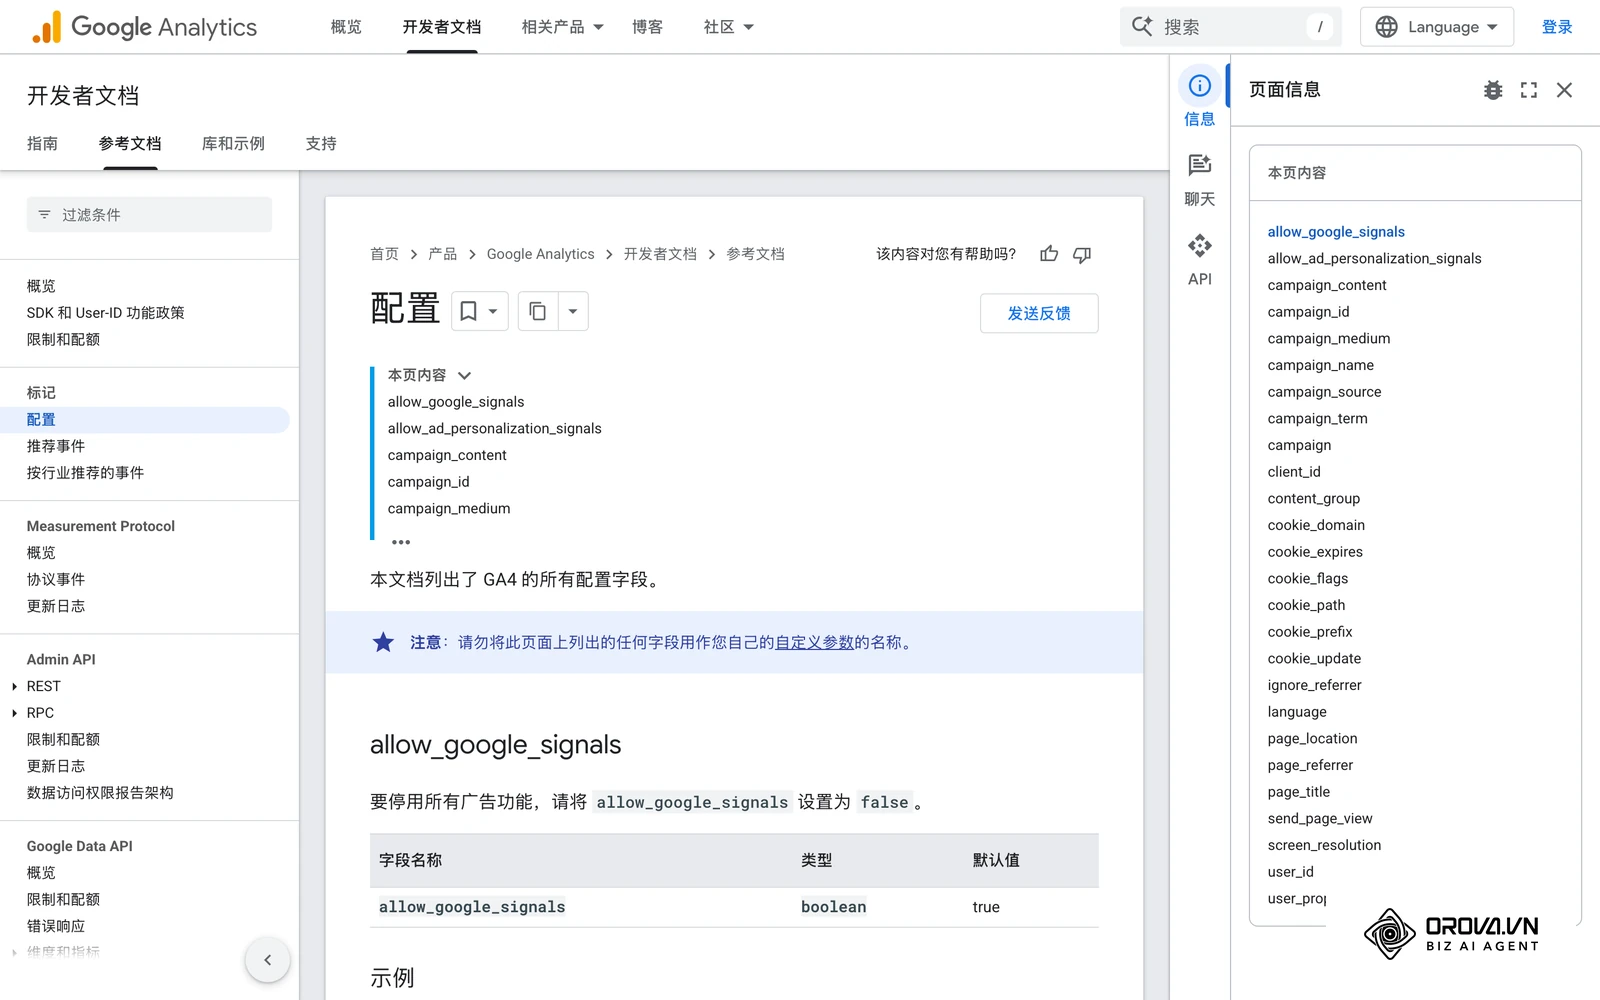Close the 页面信息 panel

coord(1565,90)
